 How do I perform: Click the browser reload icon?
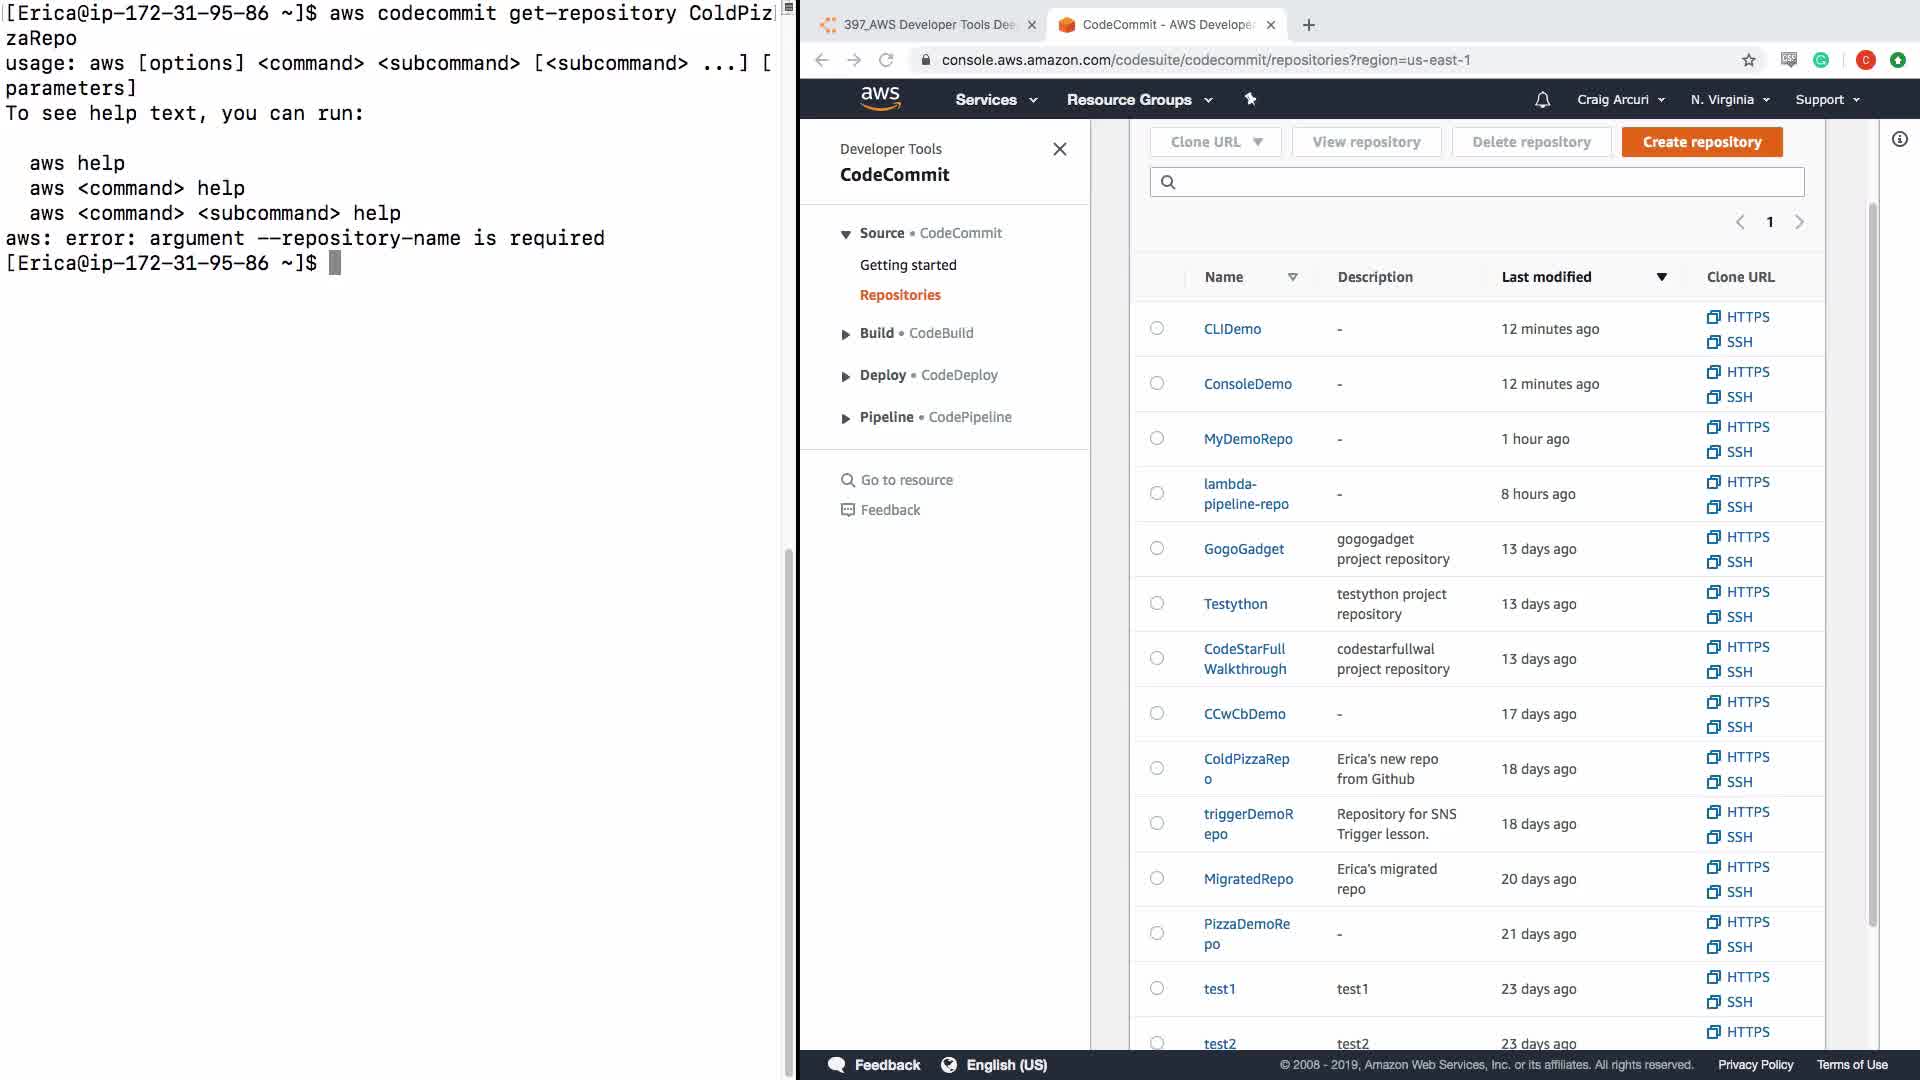886,60
